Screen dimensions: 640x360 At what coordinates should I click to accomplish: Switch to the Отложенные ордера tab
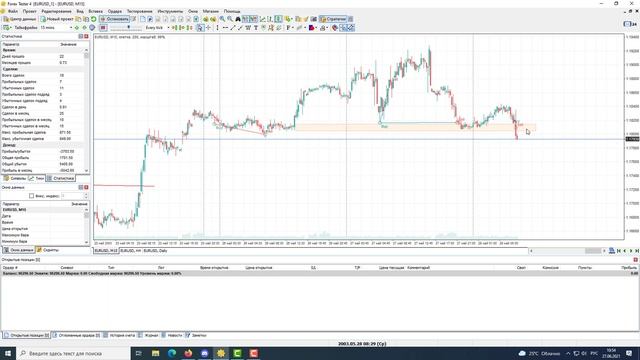coord(76,335)
